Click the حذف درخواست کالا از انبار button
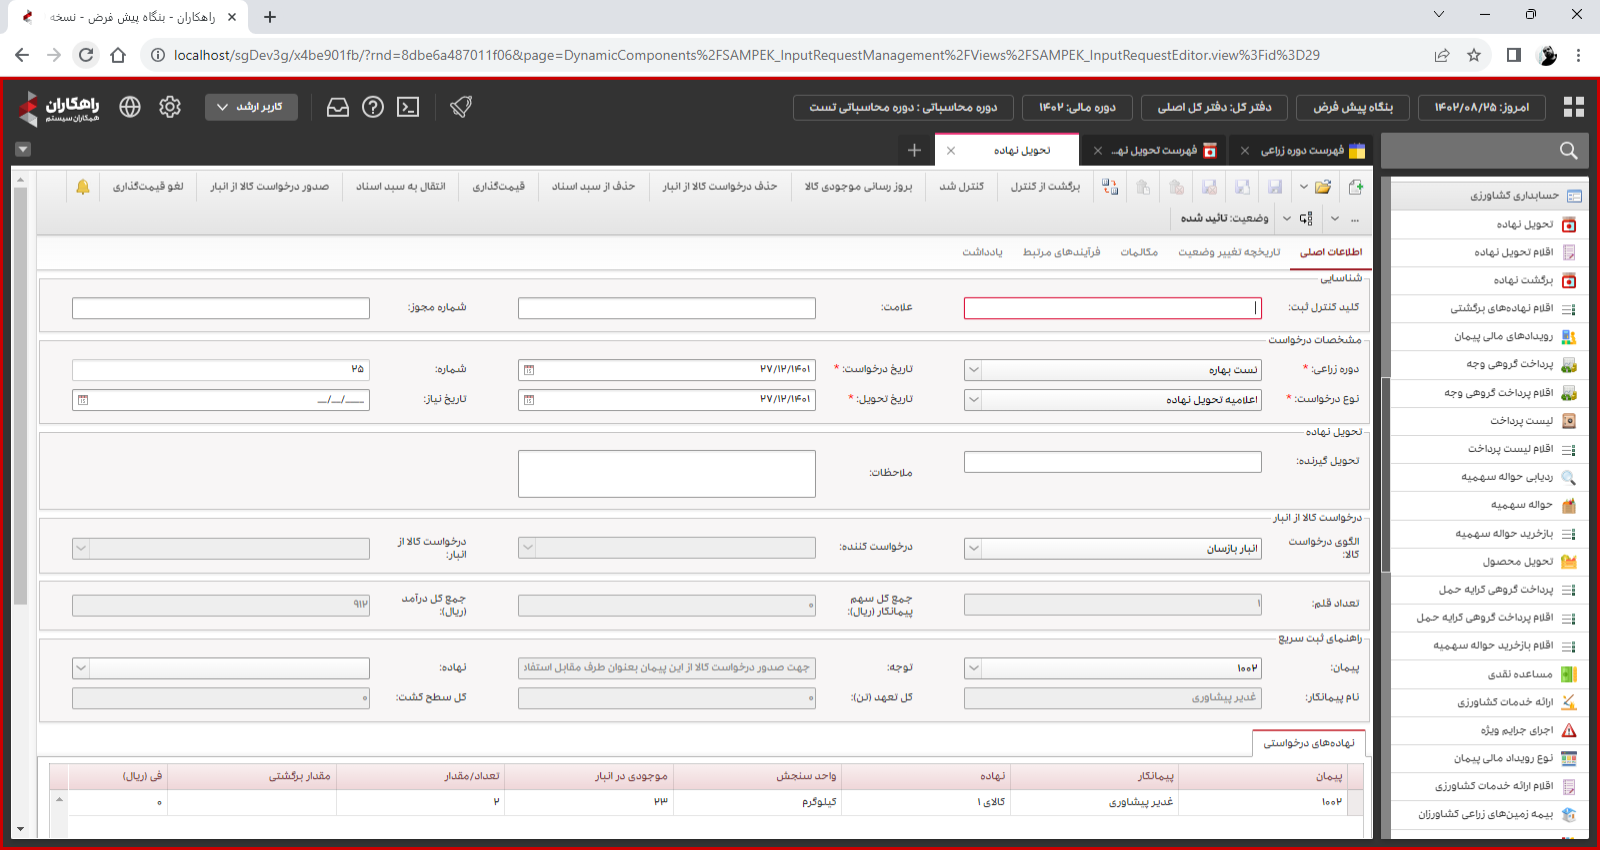 pyautogui.click(x=719, y=187)
